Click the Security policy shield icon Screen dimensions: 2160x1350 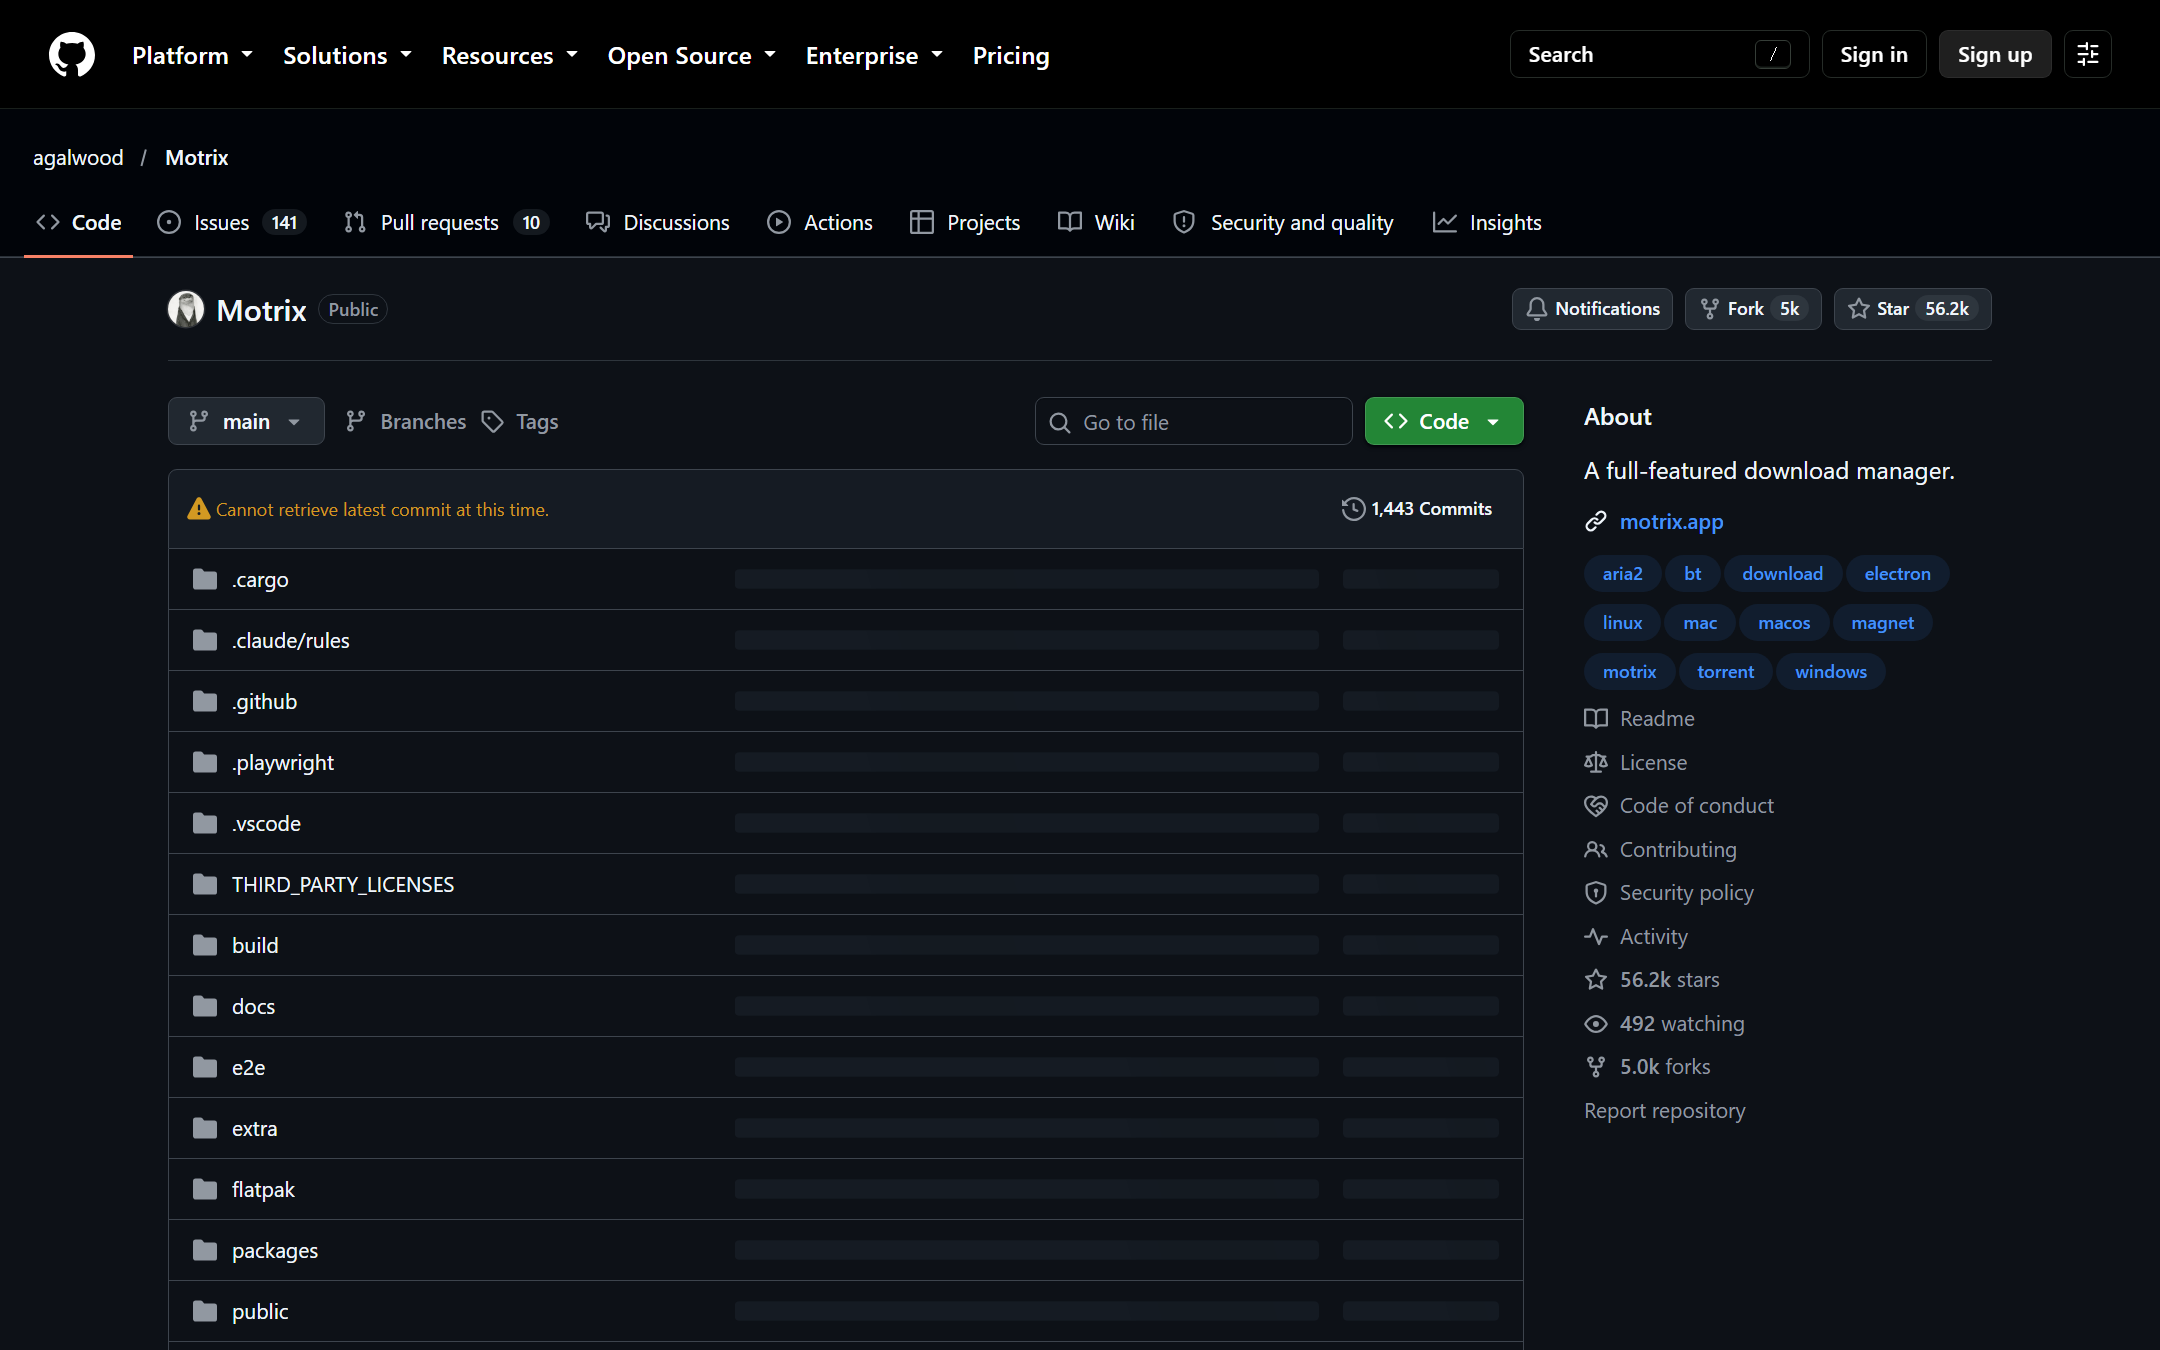1596,893
